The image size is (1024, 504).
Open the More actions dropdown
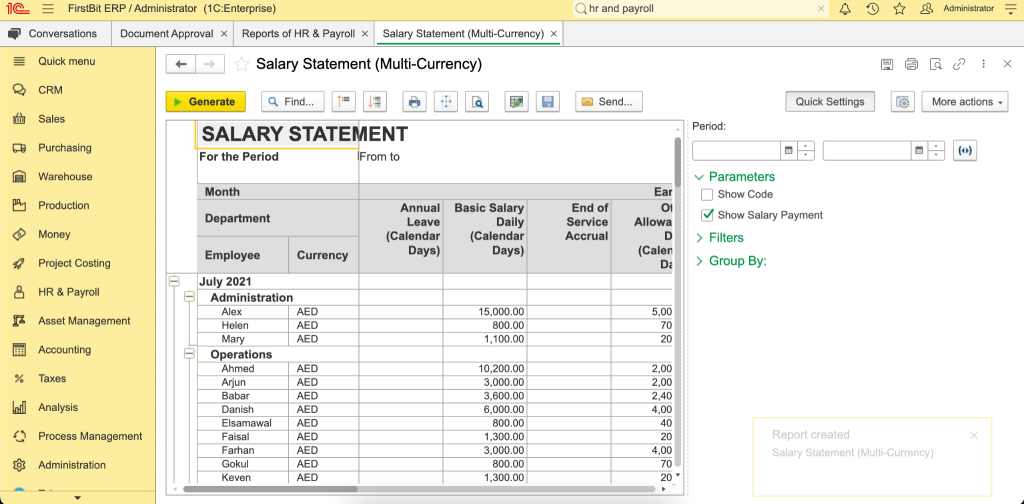click(x=965, y=102)
